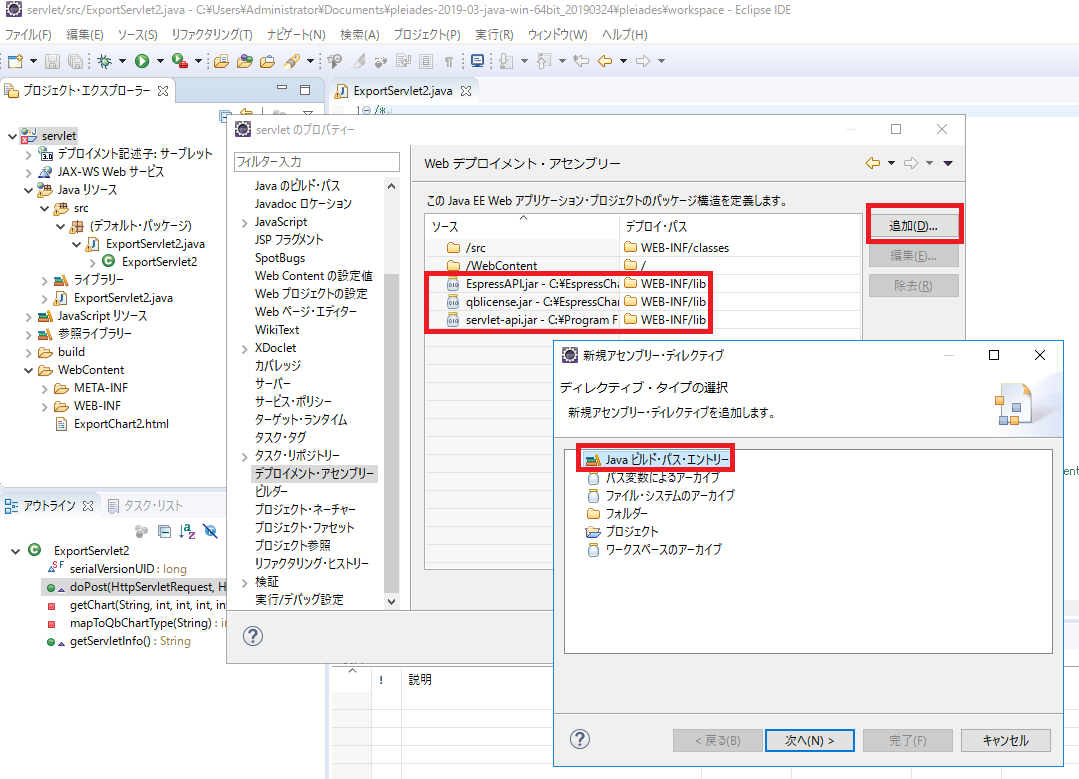Click the Save disk icon in toolbar
The height and width of the screenshot is (779, 1079).
coord(52,62)
